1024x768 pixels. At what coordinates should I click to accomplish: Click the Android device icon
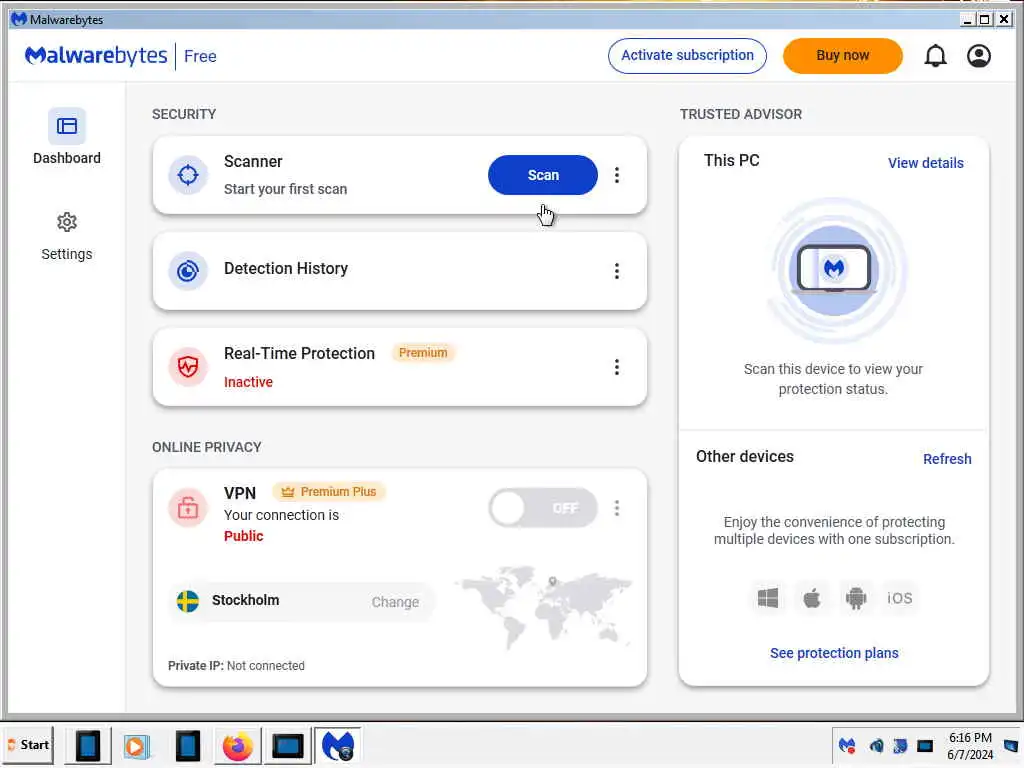(x=856, y=598)
